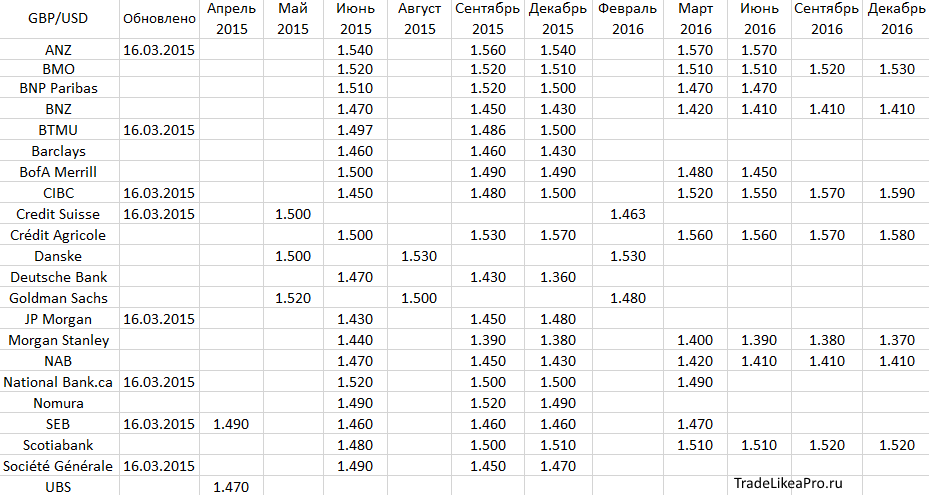
Task: Click the JP Morgan June 2015 value 1.430
Action: (x=355, y=320)
